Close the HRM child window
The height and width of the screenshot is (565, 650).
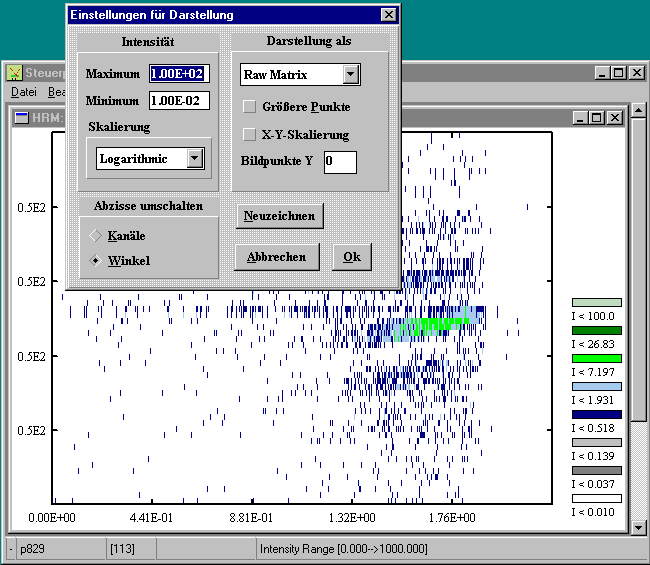[615, 118]
